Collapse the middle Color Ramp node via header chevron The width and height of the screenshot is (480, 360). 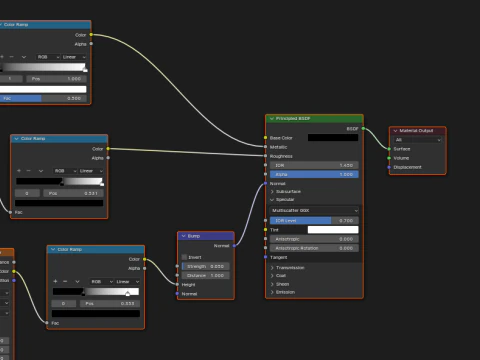16,138
